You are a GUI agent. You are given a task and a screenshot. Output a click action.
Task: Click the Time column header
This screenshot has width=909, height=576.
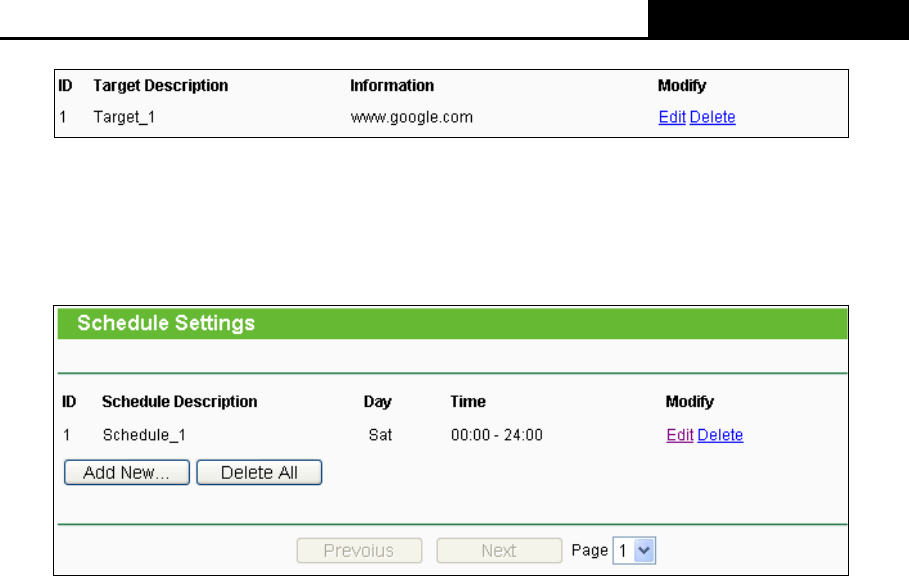coord(468,402)
